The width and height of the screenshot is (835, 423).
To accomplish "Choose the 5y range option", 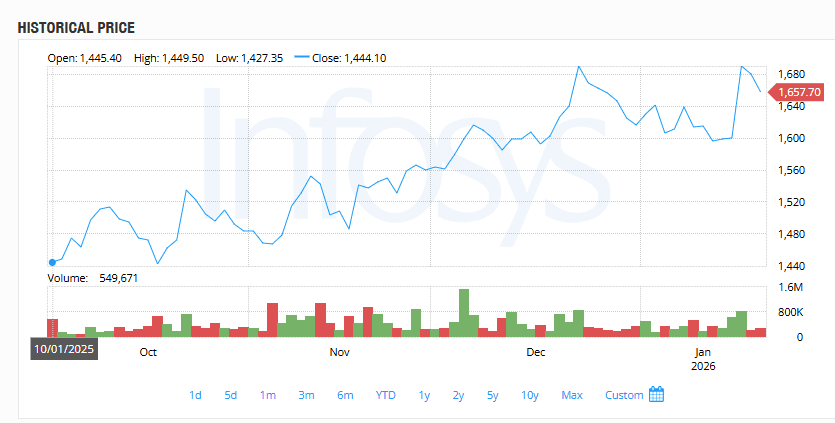I will click(492, 395).
